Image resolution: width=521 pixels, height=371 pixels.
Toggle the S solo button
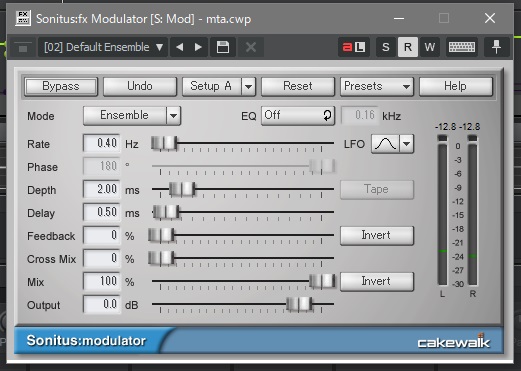coord(386,47)
